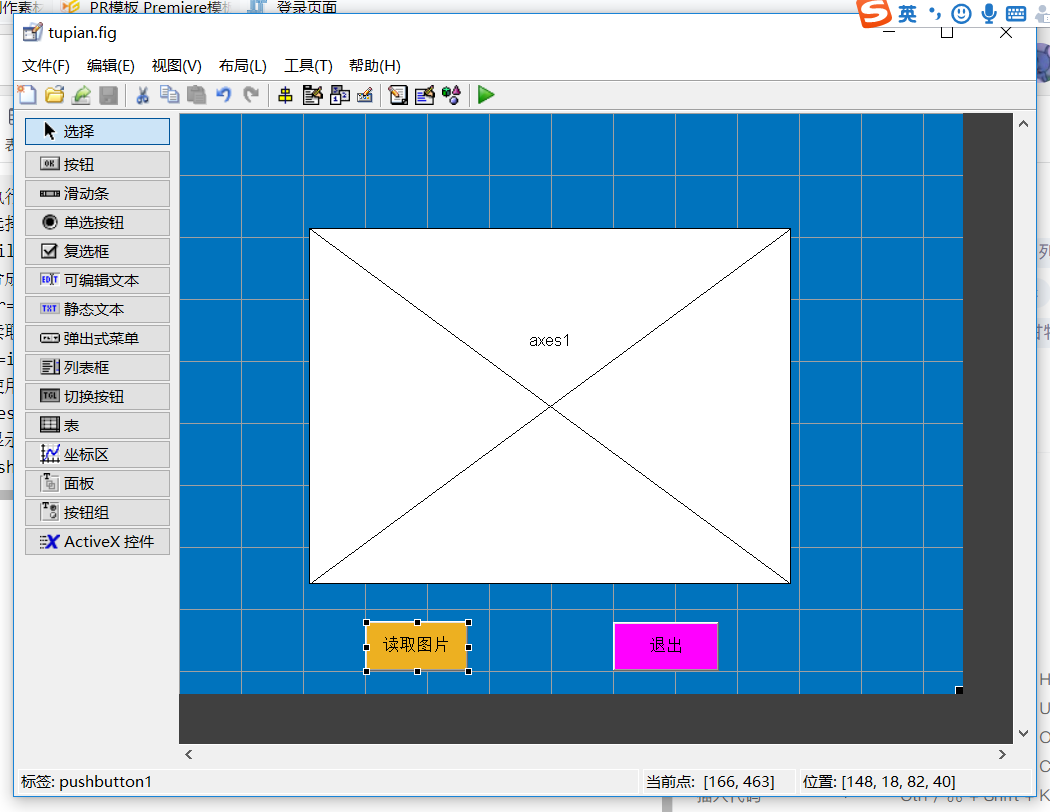Select the axes1 plot area
This screenshot has width=1050, height=812.
click(550, 406)
